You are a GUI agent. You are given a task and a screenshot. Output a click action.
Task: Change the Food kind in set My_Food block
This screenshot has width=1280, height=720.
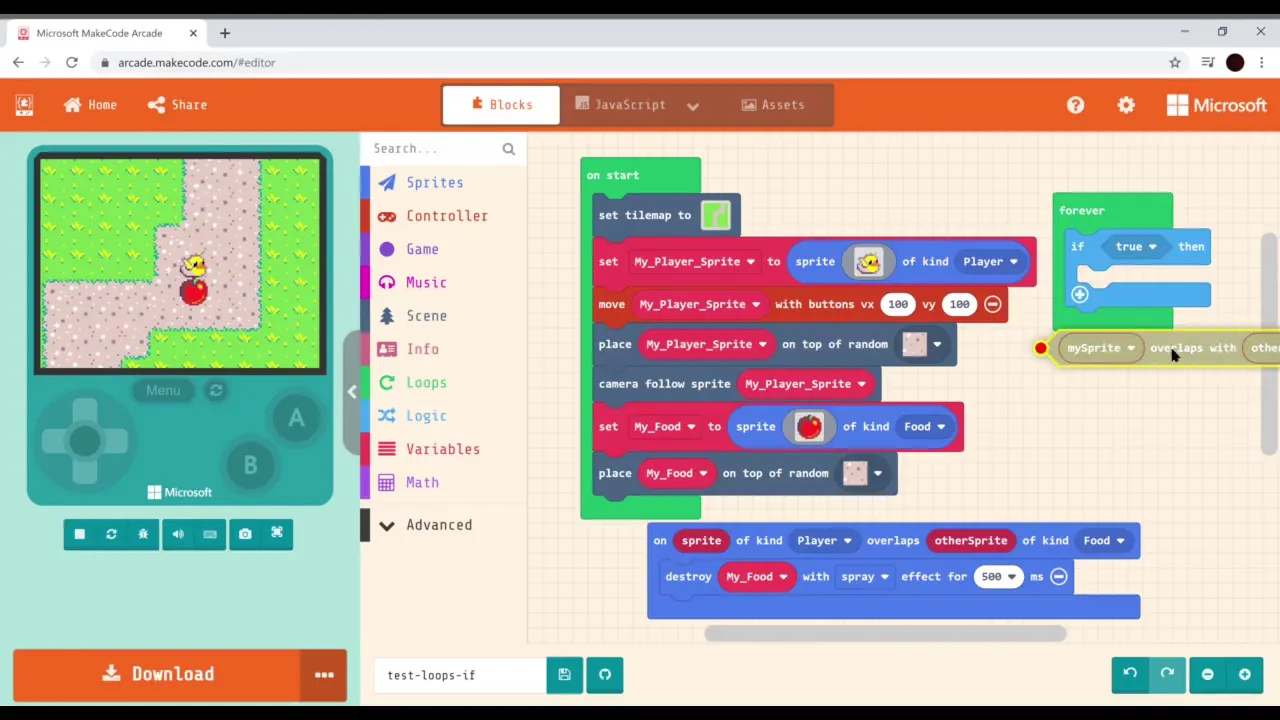[924, 427]
